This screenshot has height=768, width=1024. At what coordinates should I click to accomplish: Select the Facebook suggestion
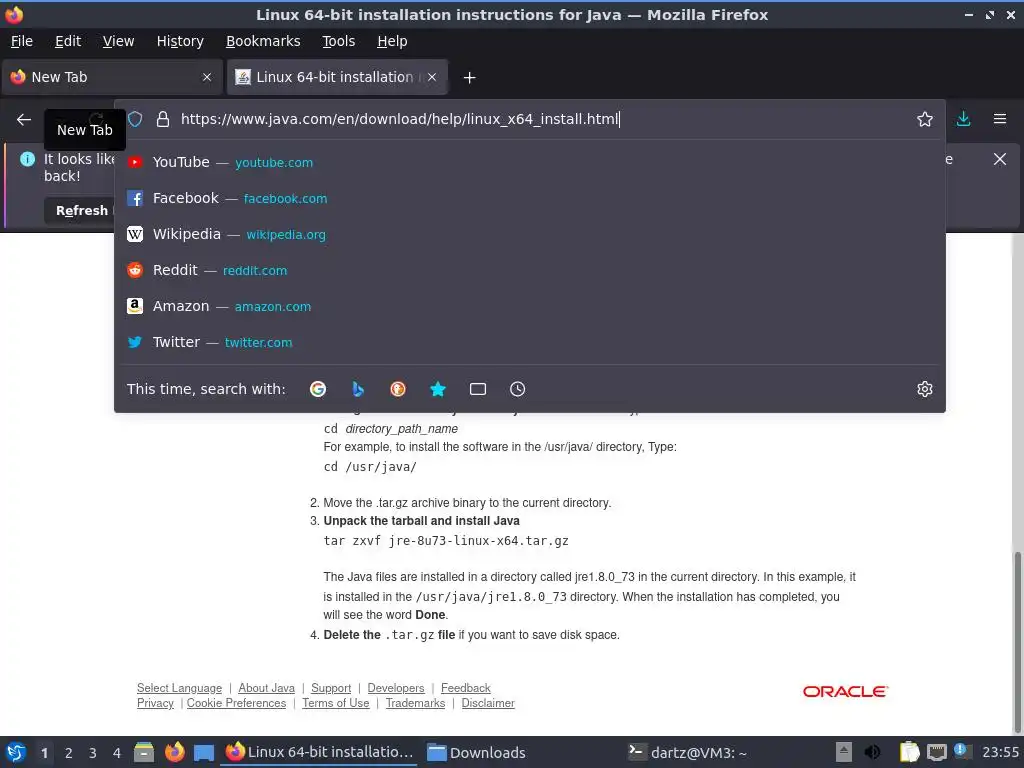(530, 198)
